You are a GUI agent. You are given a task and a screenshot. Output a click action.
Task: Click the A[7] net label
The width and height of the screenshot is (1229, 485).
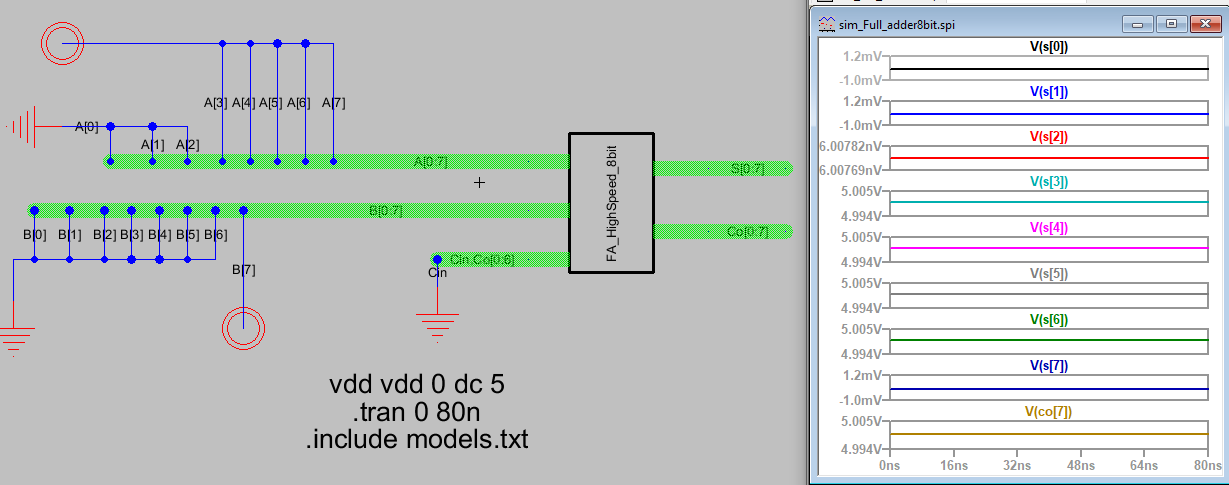point(334,103)
